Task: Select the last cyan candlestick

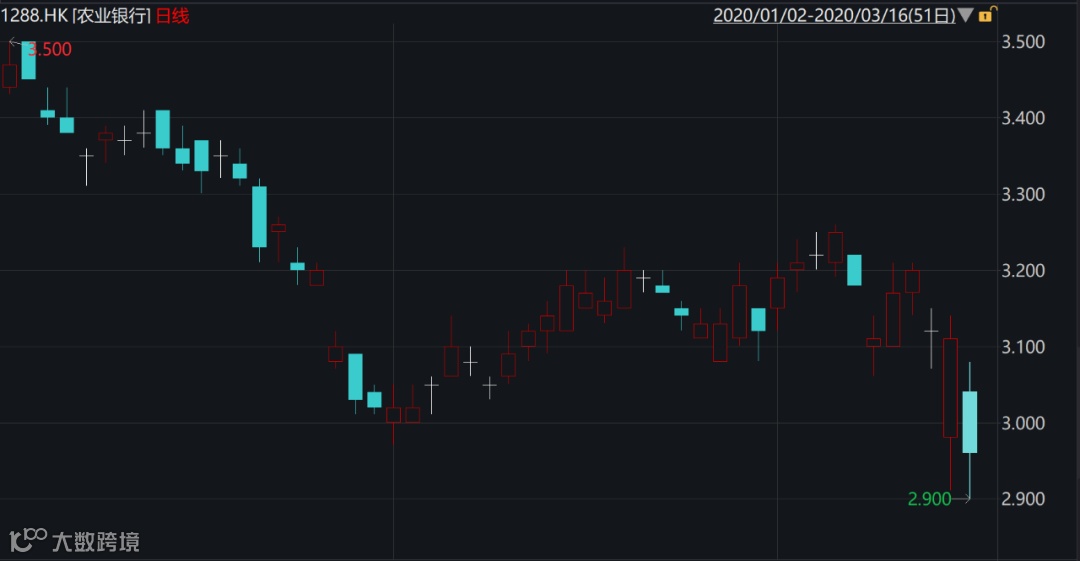Action: (969, 422)
